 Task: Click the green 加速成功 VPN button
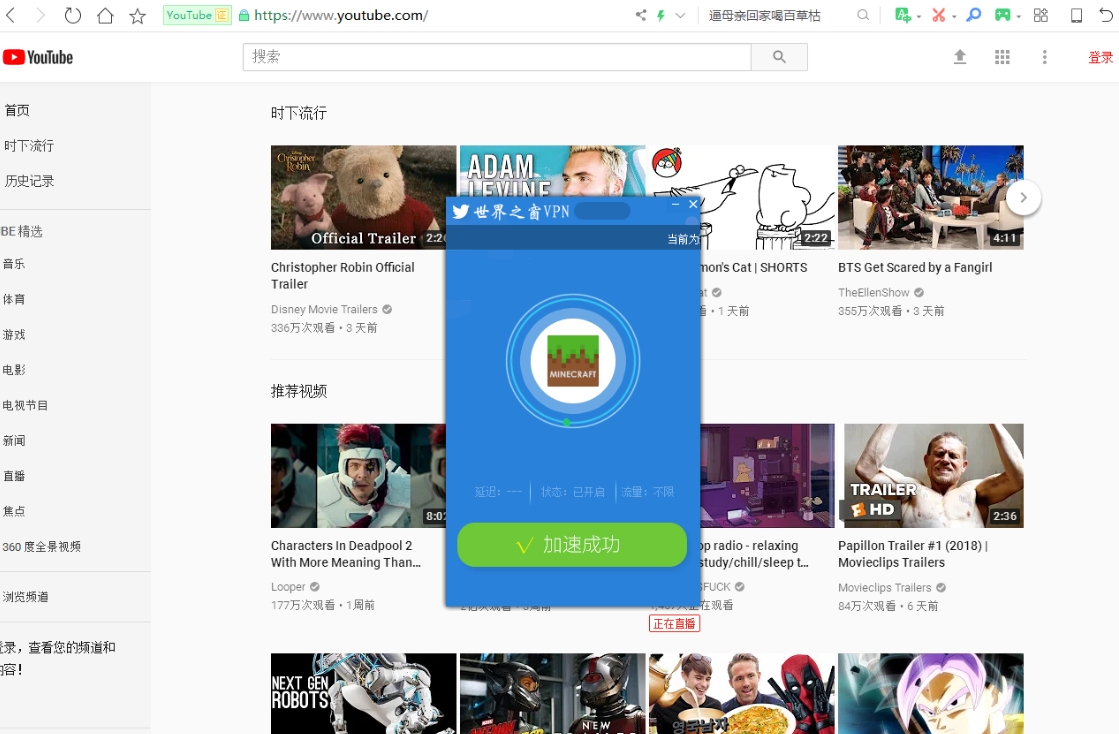572,545
